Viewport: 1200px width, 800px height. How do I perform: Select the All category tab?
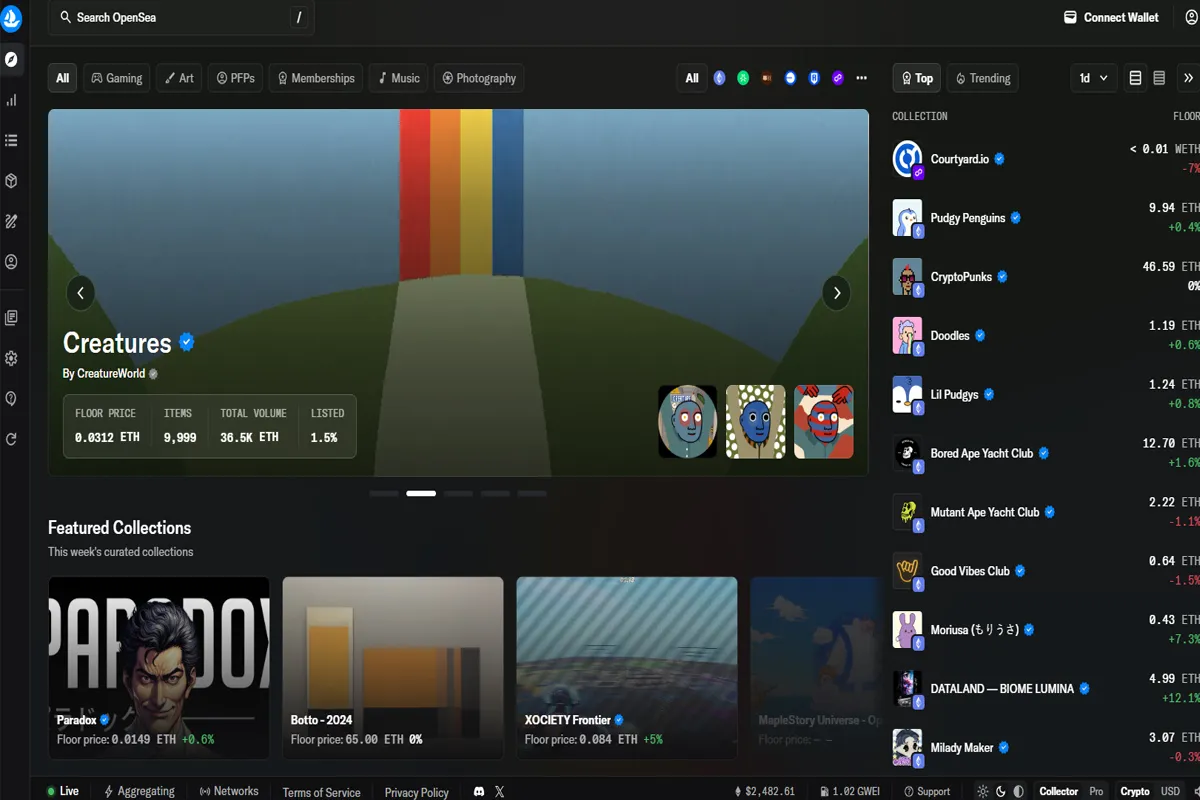click(62, 78)
